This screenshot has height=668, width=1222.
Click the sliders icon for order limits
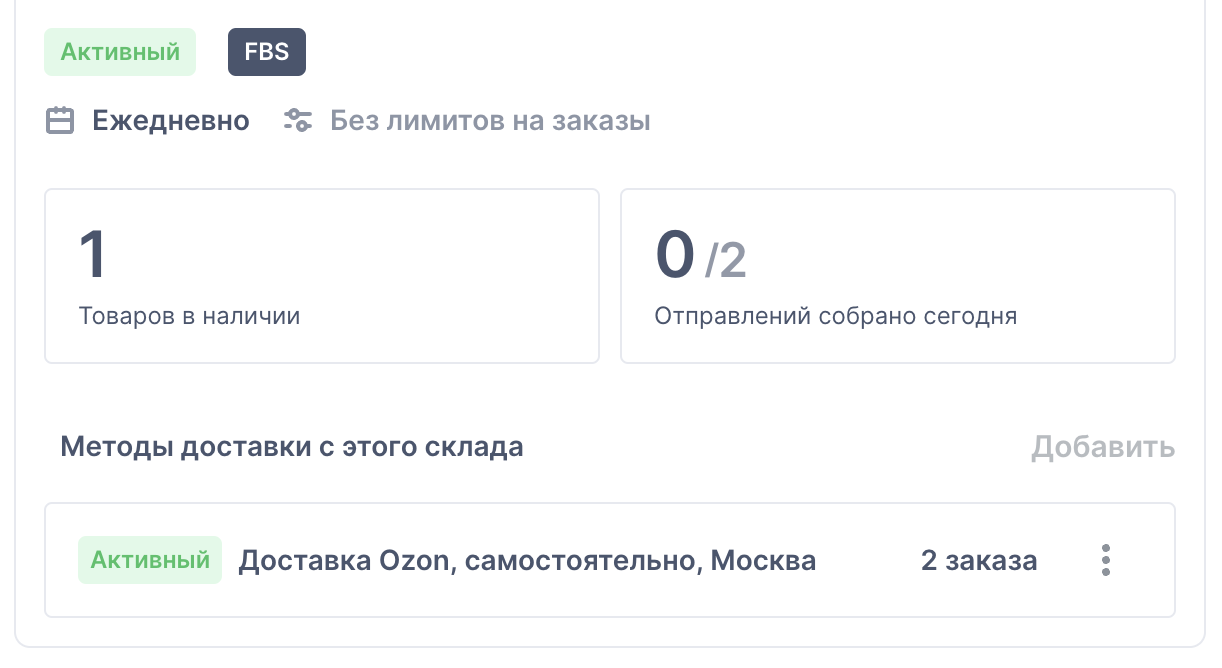297,122
